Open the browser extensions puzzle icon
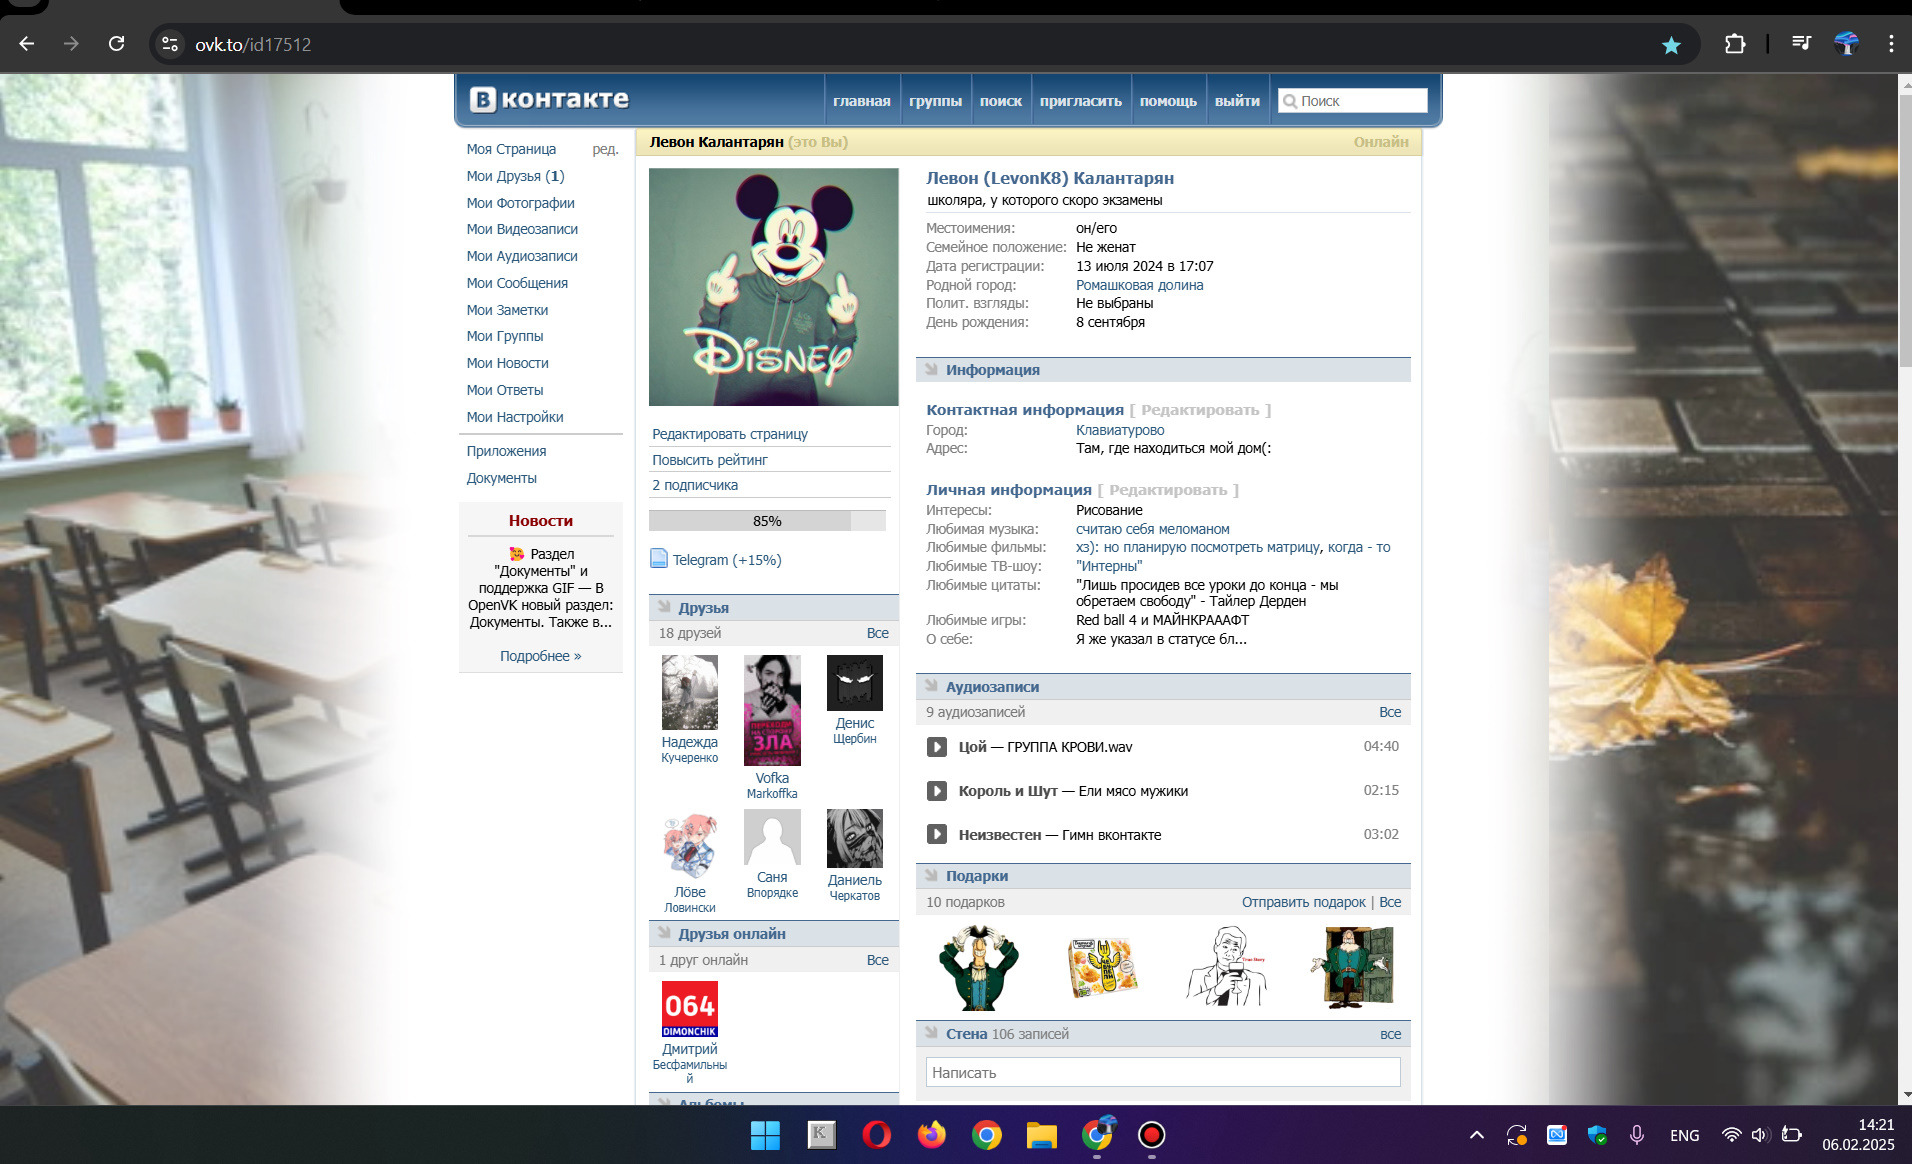 (x=1735, y=44)
